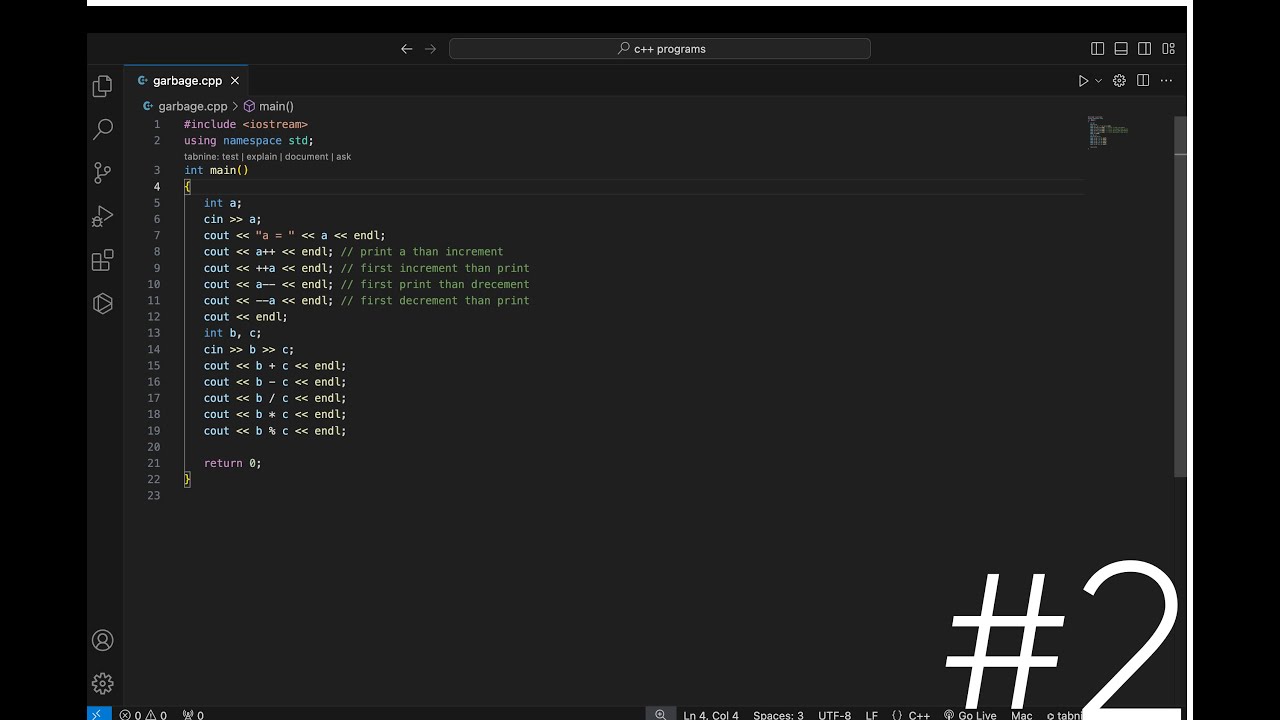This screenshot has width=1280, height=720.
Task: Open the run dropdown arrow beside play
Action: (x=1098, y=81)
